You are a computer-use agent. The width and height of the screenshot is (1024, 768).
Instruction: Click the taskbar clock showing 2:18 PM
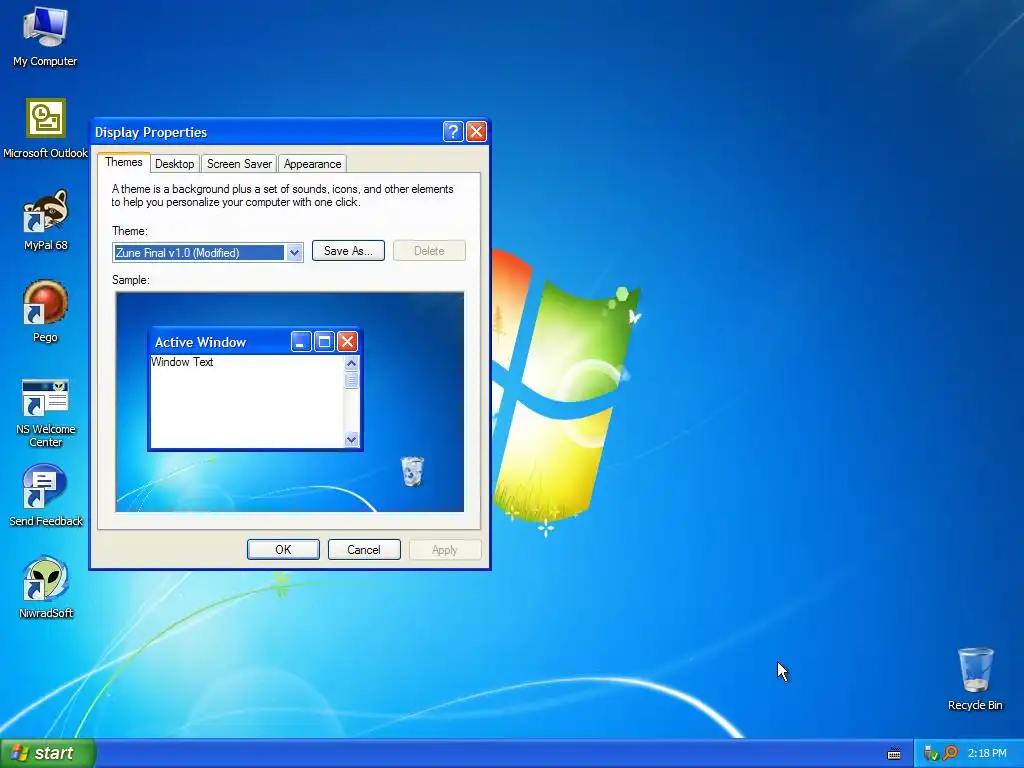(987, 754)
